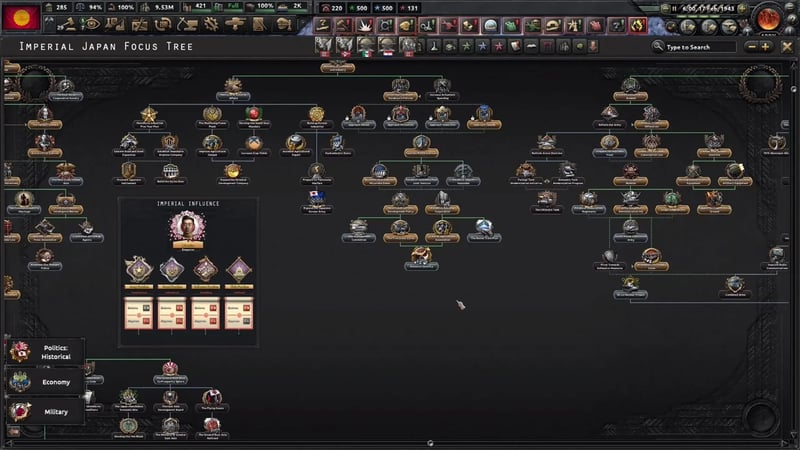Toggle the buildings focus filter

click(564, 46)
